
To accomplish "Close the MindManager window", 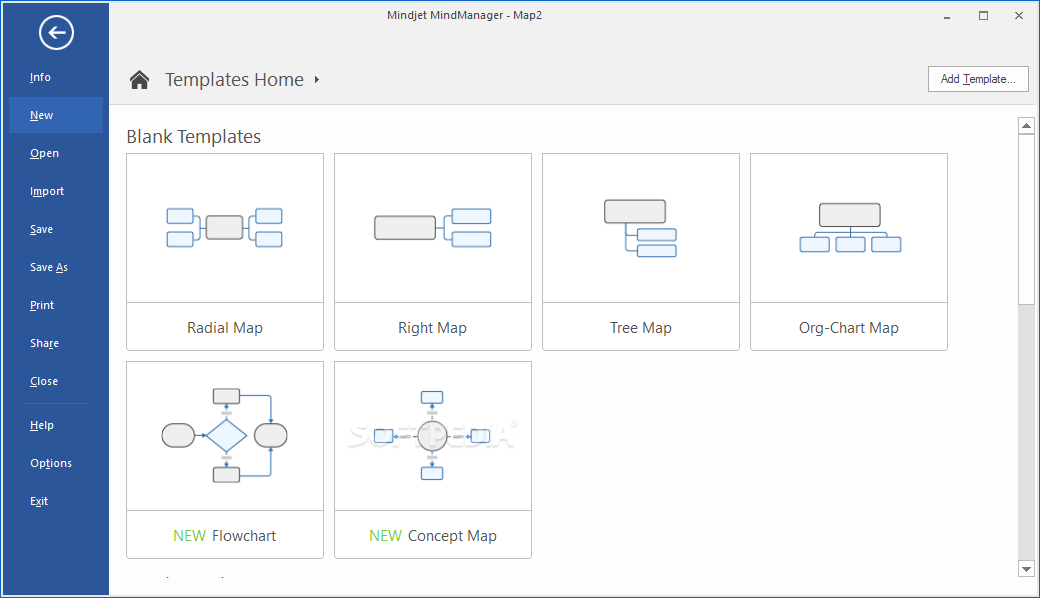I will tap(1019, 16).
